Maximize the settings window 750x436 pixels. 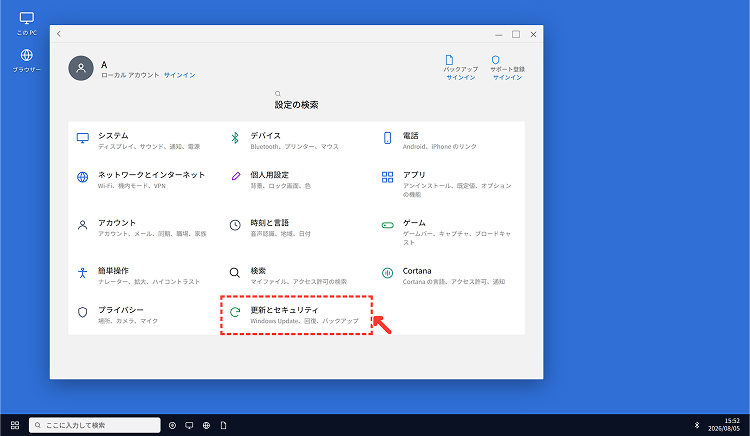click(516, 34)
